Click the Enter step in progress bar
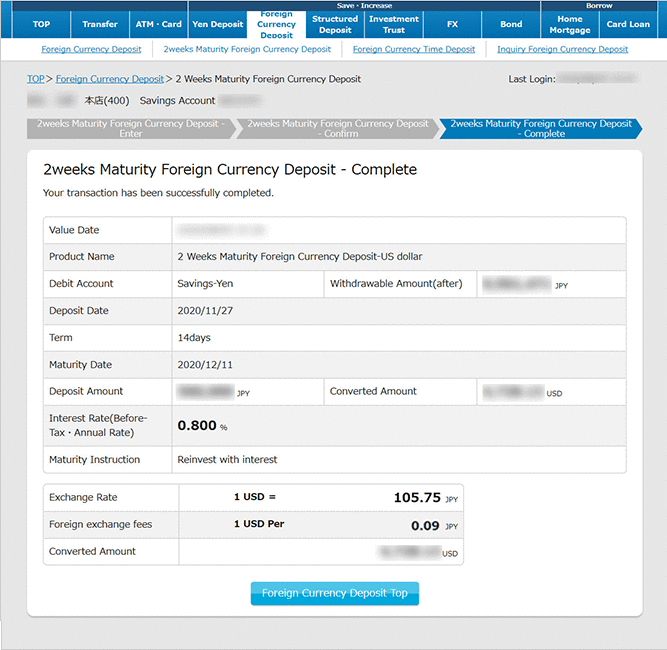Screen dimensions: 667x650 (x=128, y=128)
